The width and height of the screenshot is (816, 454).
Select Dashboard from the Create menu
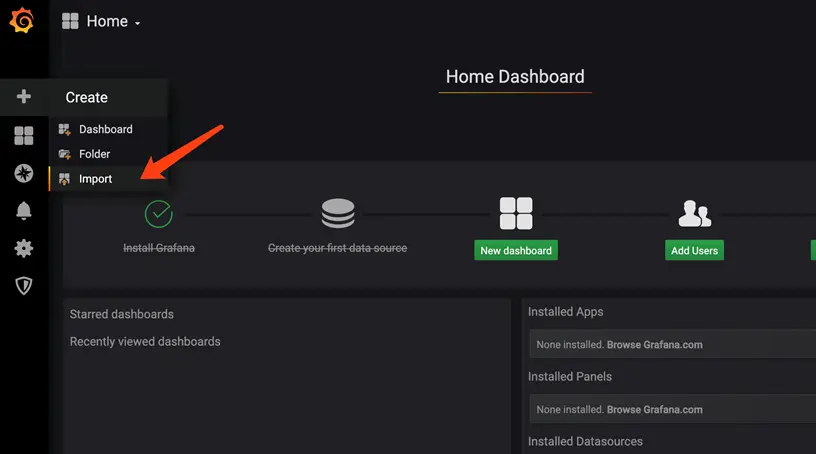point(106,129)
